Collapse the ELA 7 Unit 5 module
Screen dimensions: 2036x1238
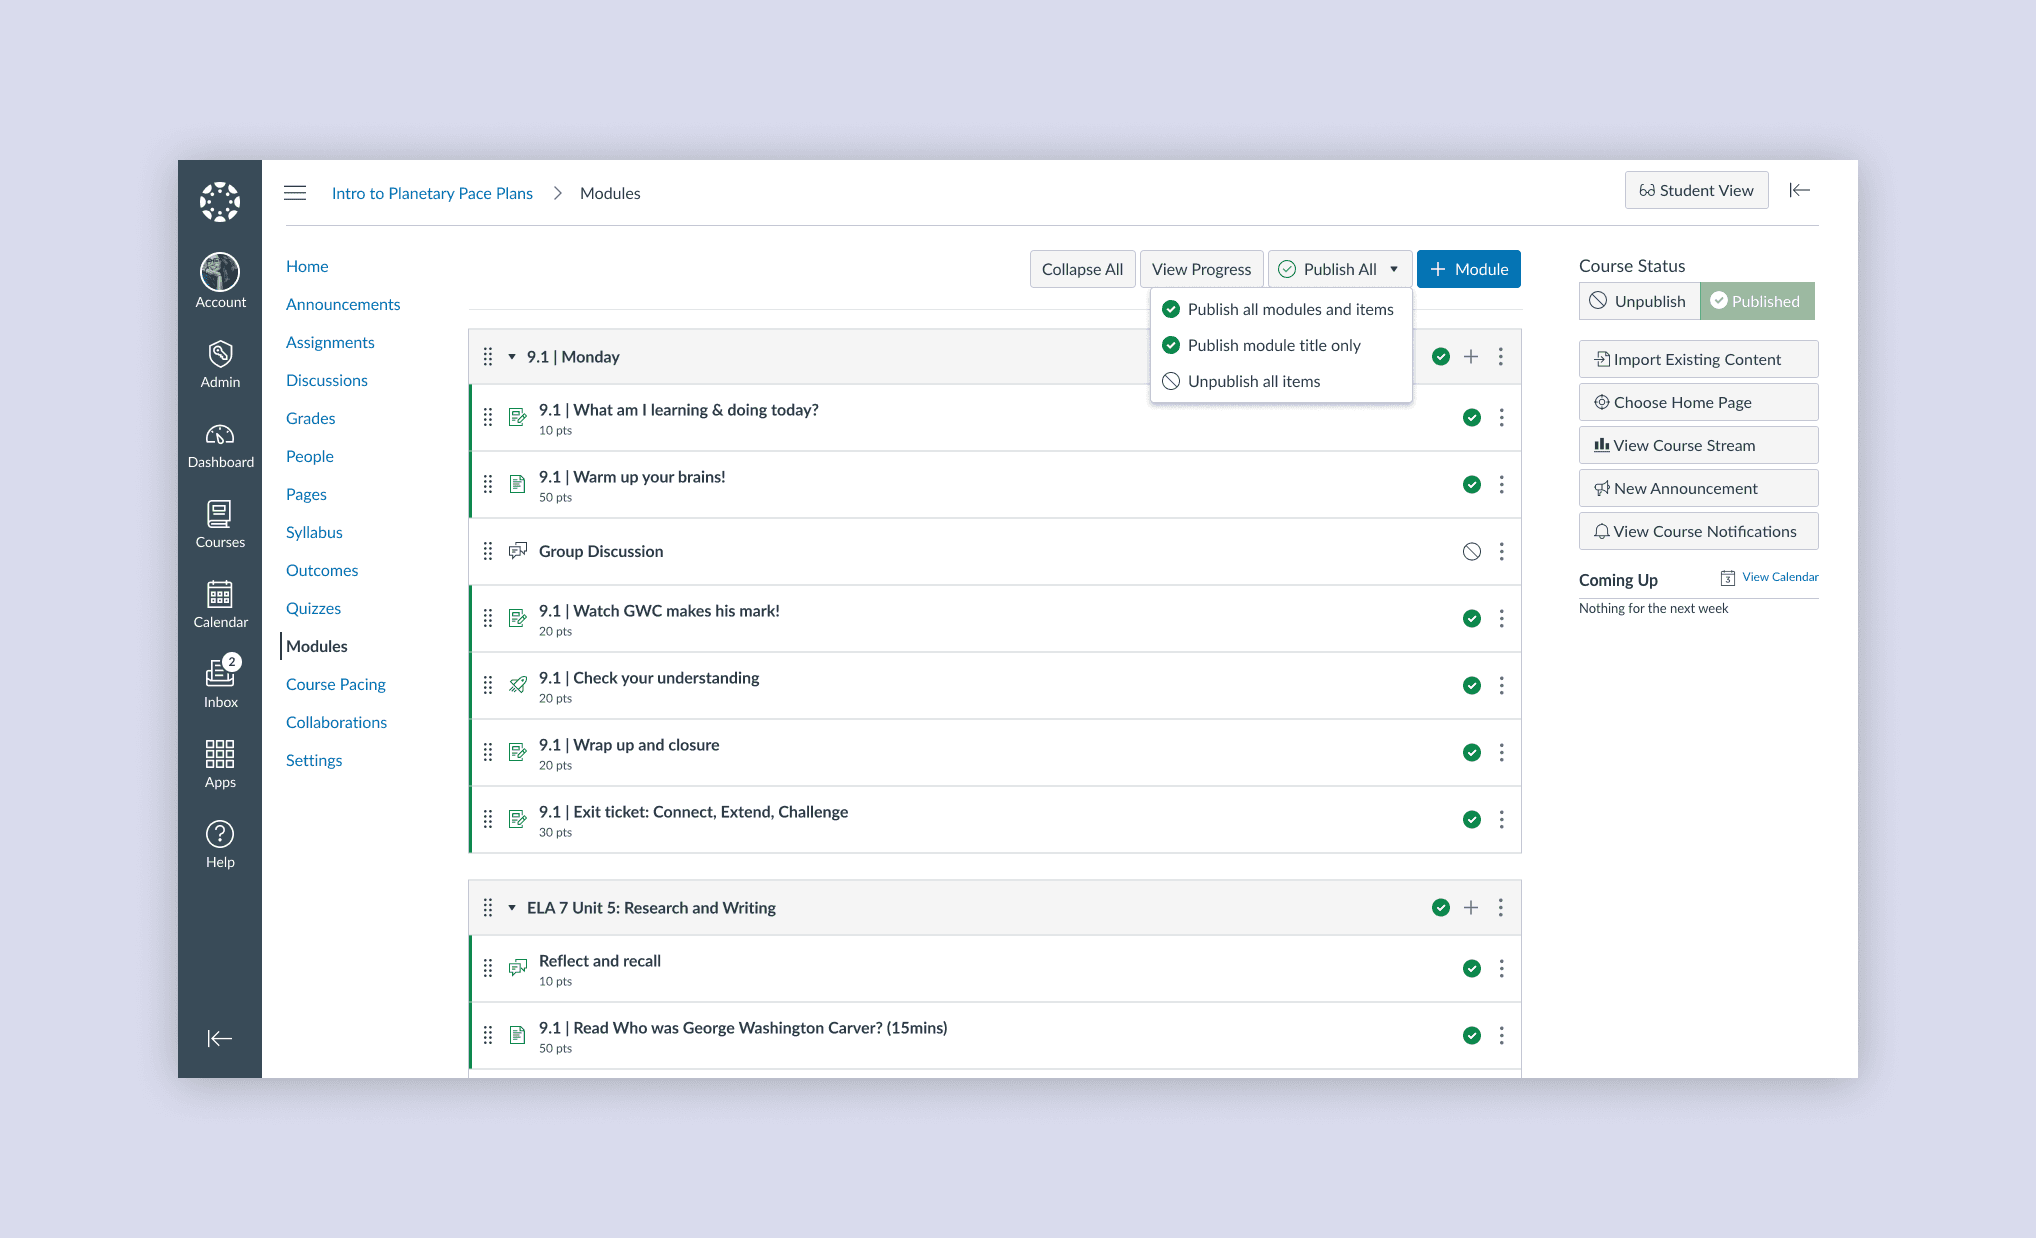512,908
